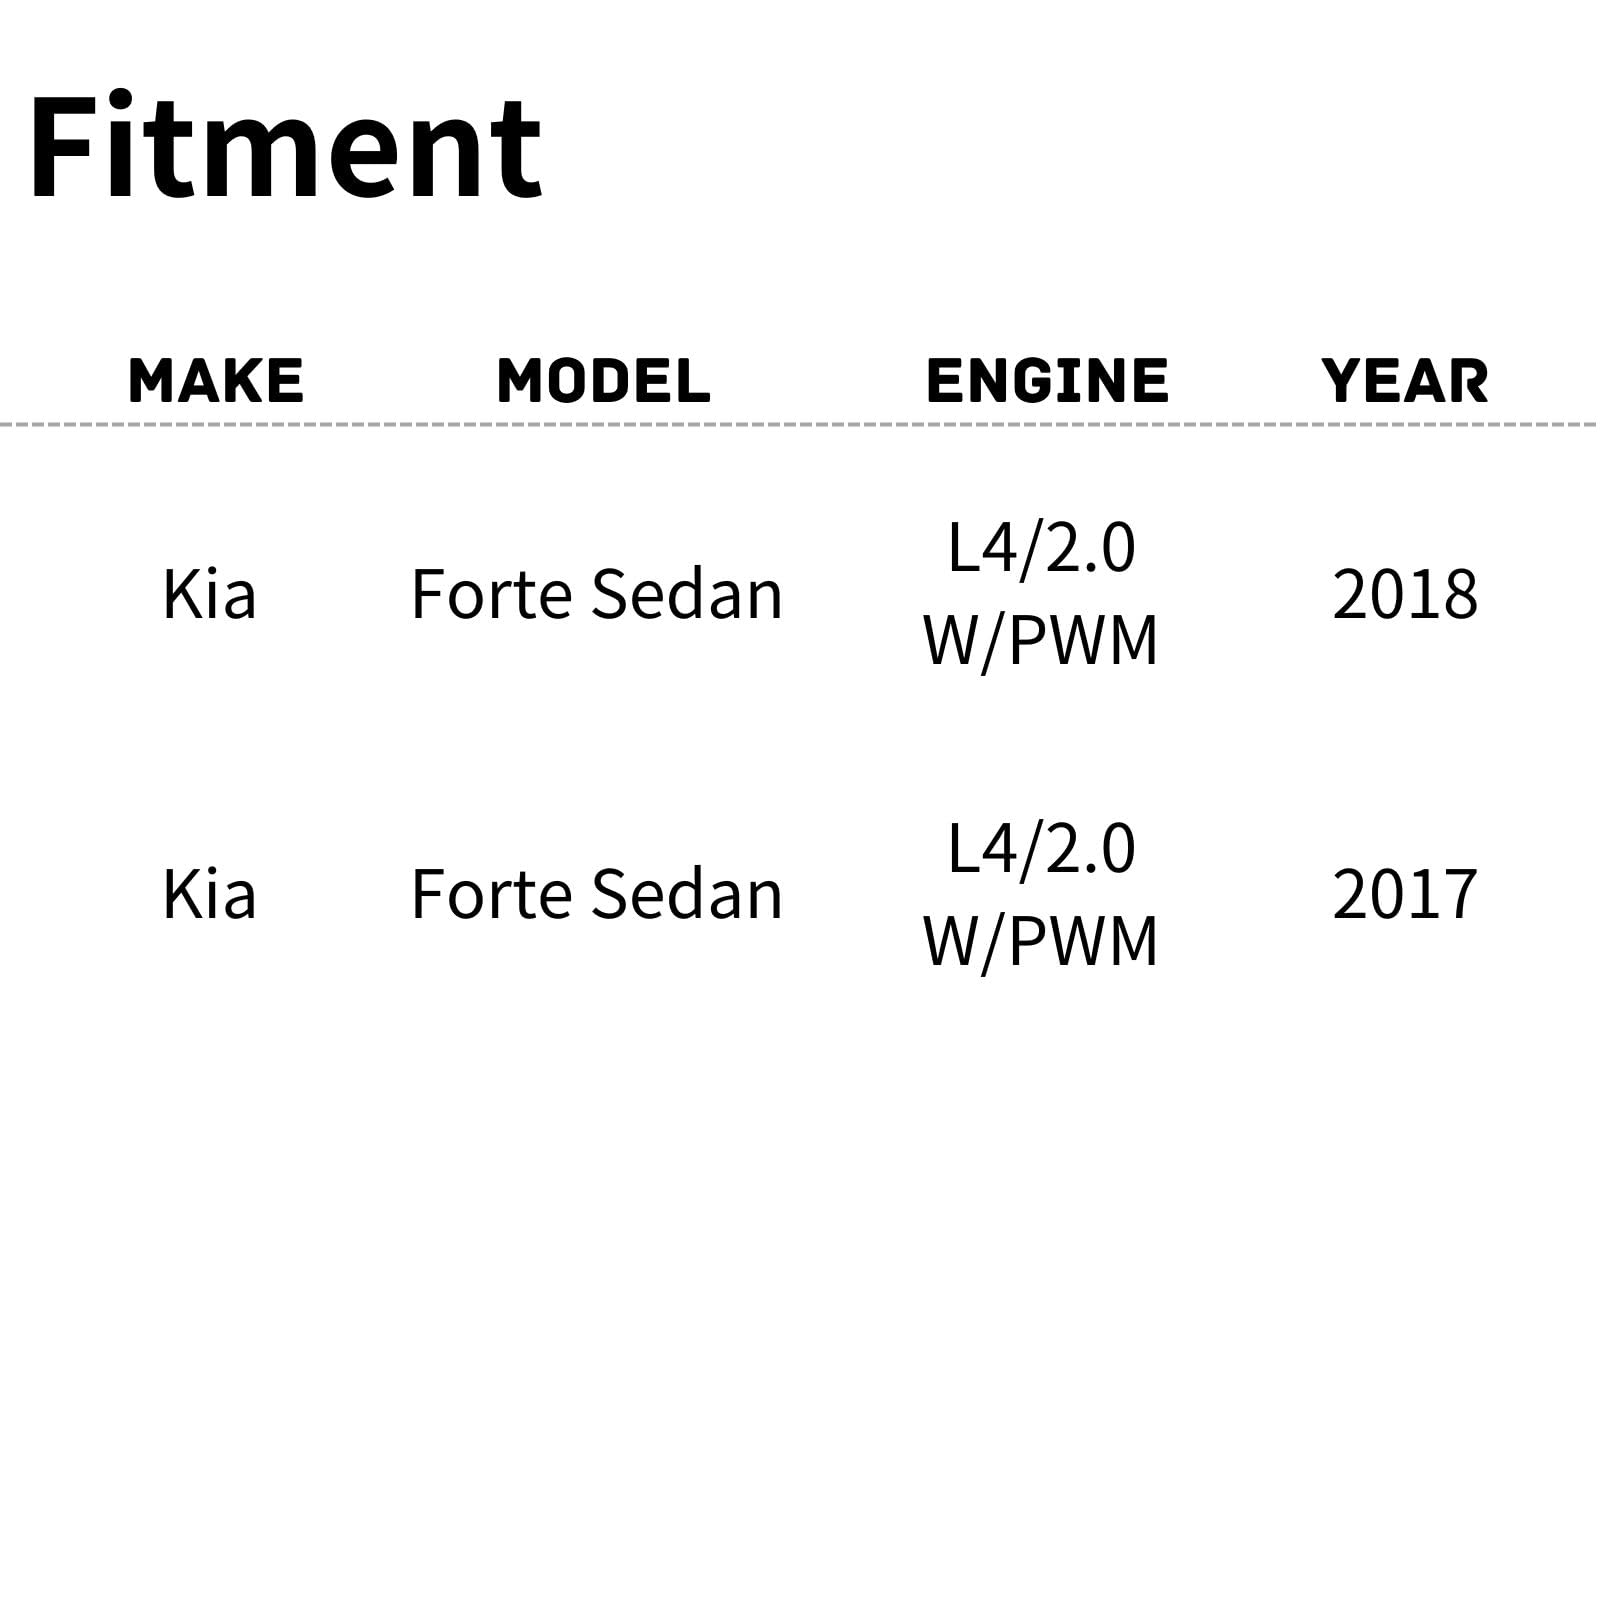Select the MODEL column header
Screen dimensions: 1600x1600
pos(603,381)
